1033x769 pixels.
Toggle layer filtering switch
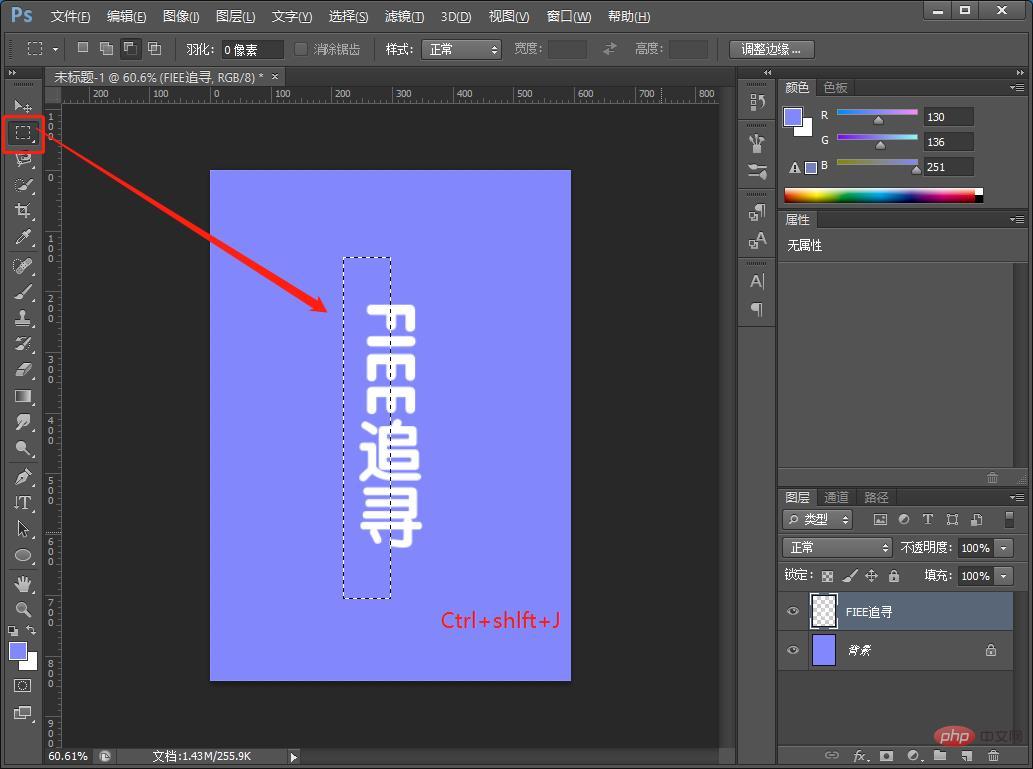click(x=1009, y=519)
